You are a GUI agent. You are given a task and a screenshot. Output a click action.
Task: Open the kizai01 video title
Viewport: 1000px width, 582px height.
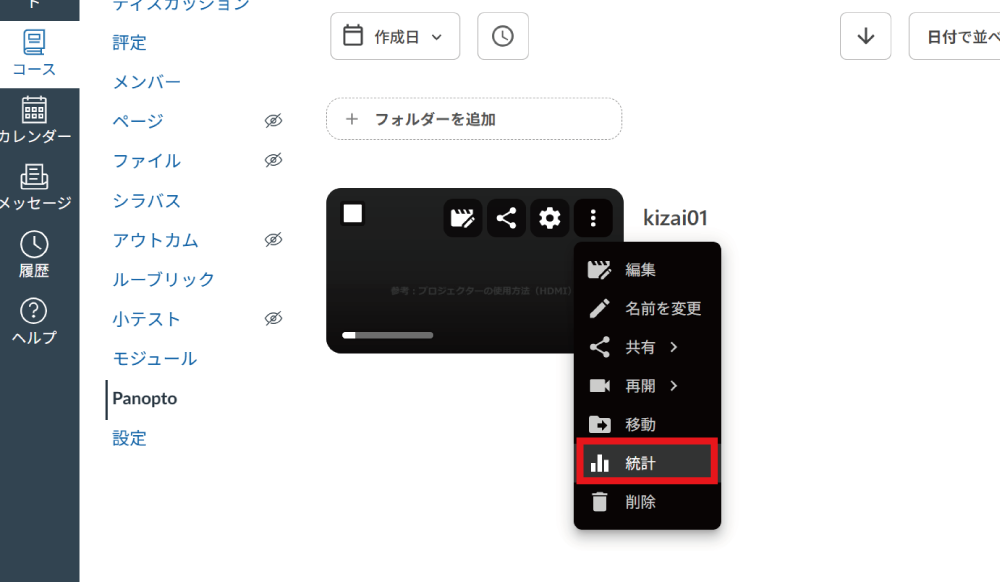(675, 219)
